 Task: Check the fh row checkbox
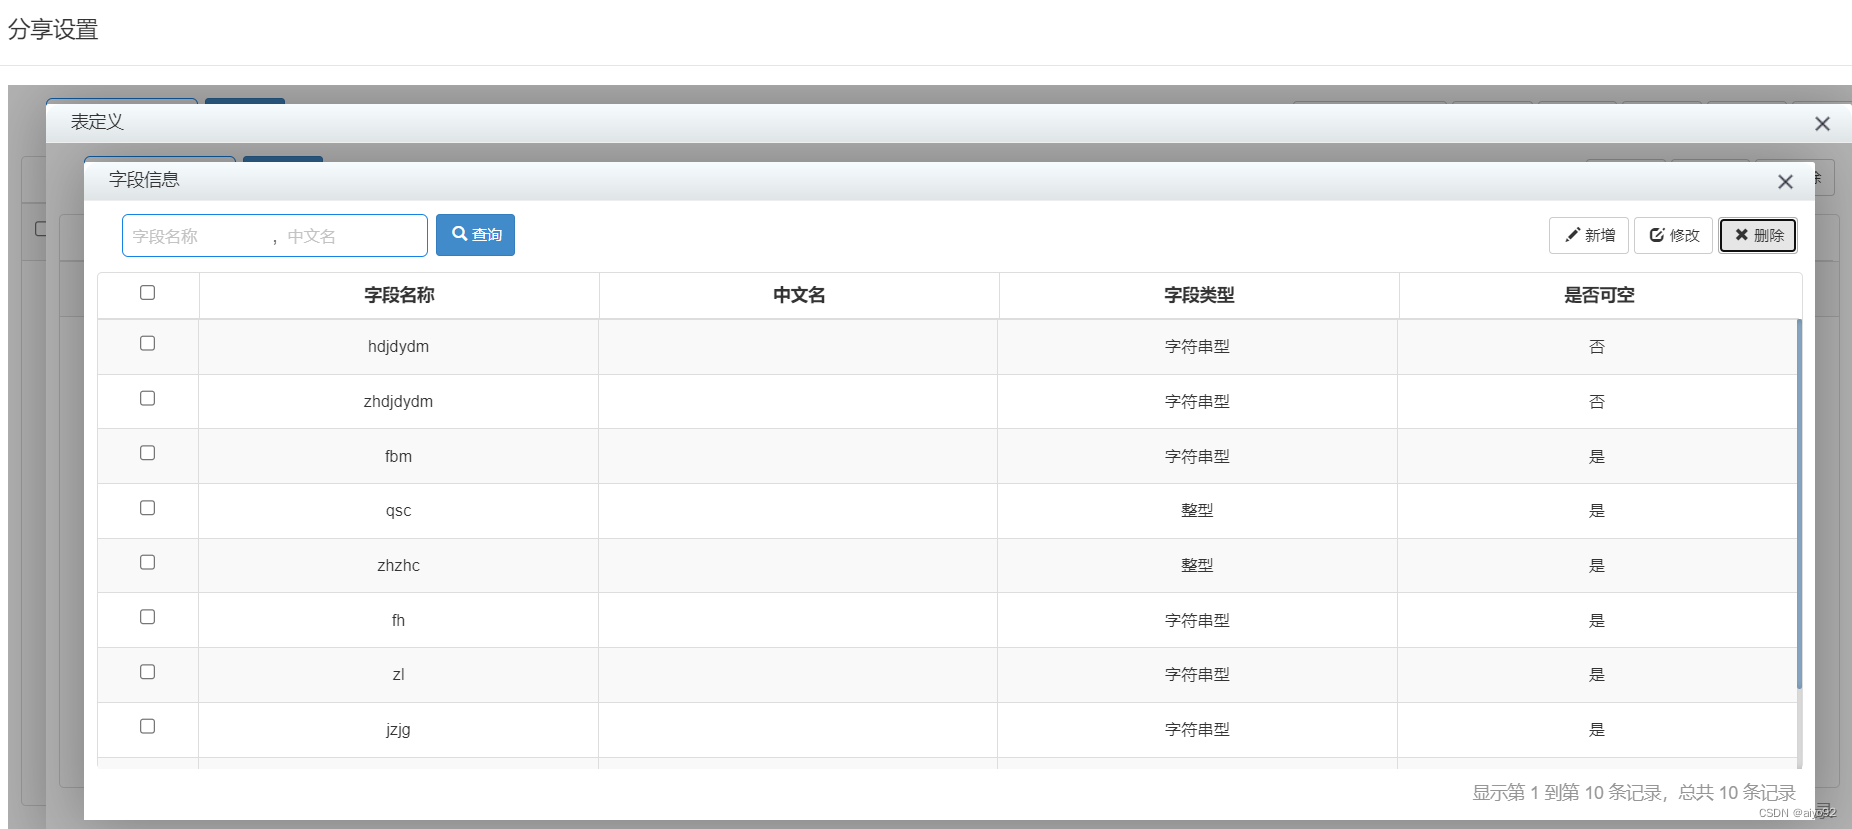[x=147, y=617]
